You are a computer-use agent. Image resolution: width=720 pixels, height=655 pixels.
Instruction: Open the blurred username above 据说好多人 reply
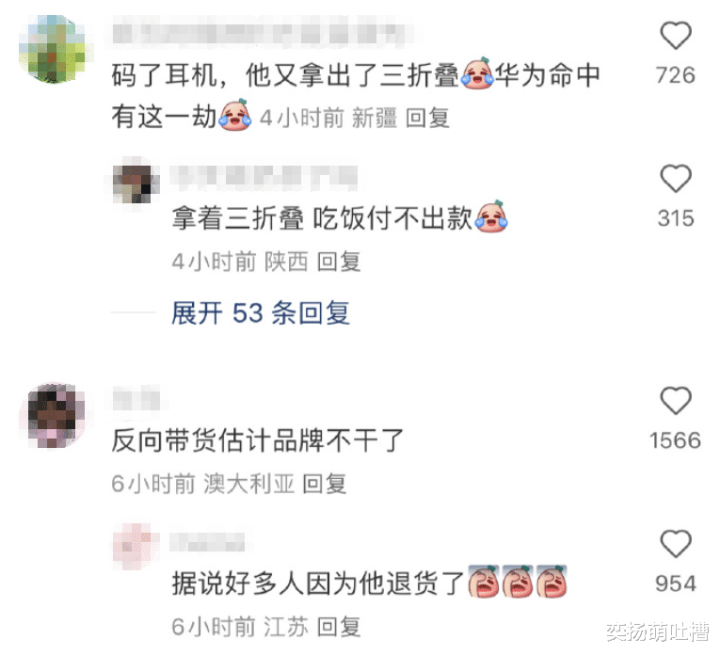click(207, 542)
